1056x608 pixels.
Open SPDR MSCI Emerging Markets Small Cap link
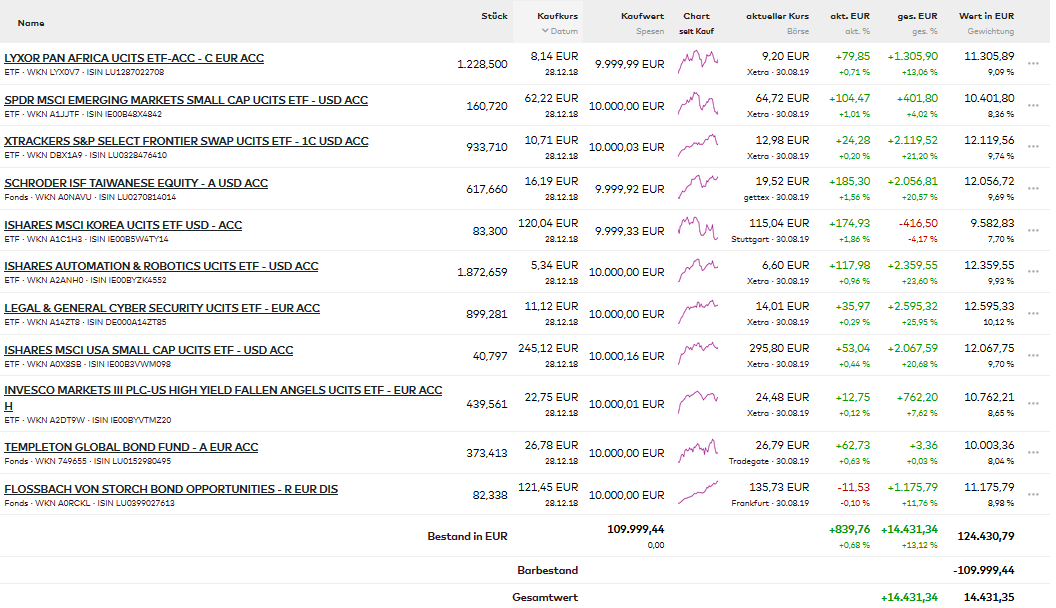tap(186, 100)
